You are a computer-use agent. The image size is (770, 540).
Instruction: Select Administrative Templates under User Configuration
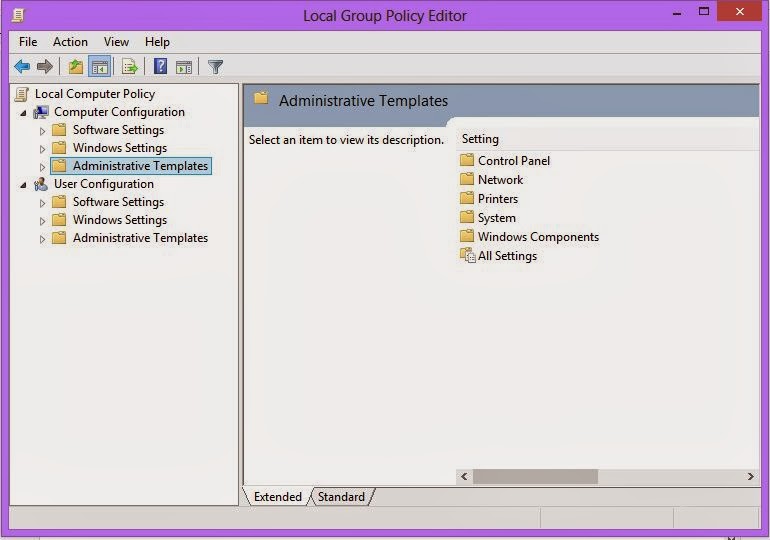[140, 238]
